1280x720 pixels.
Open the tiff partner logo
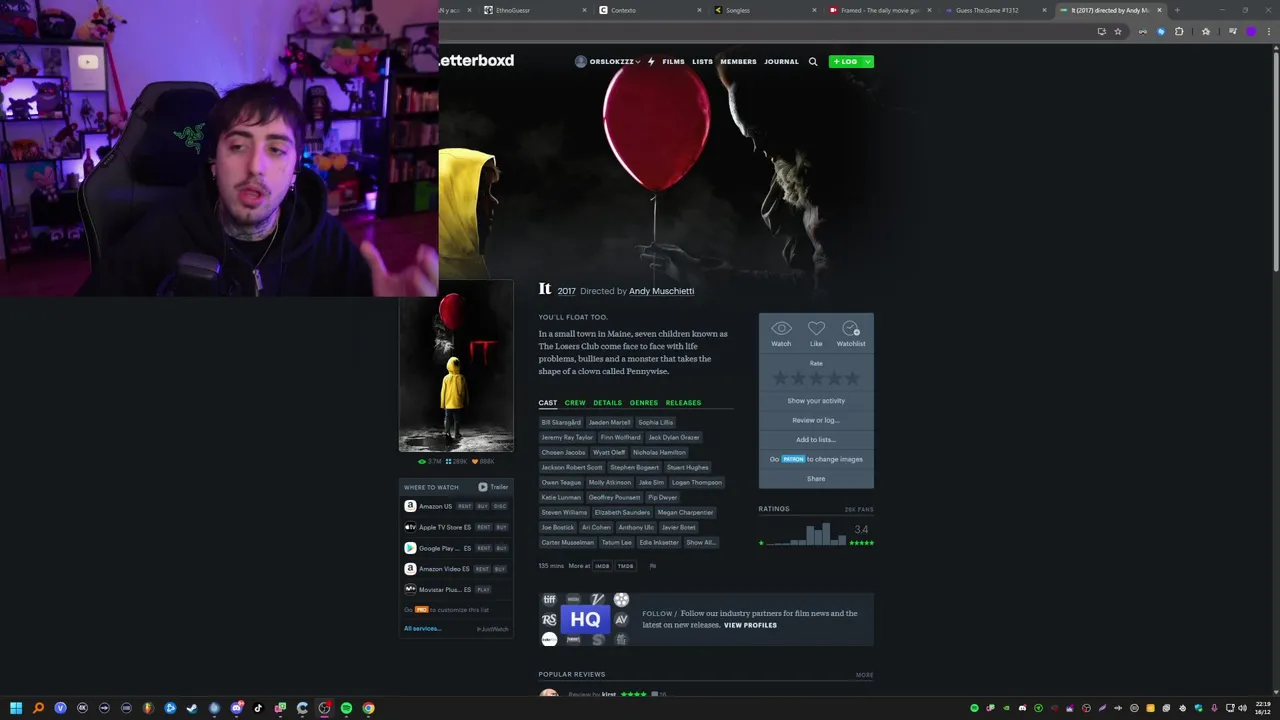[549, 600]
